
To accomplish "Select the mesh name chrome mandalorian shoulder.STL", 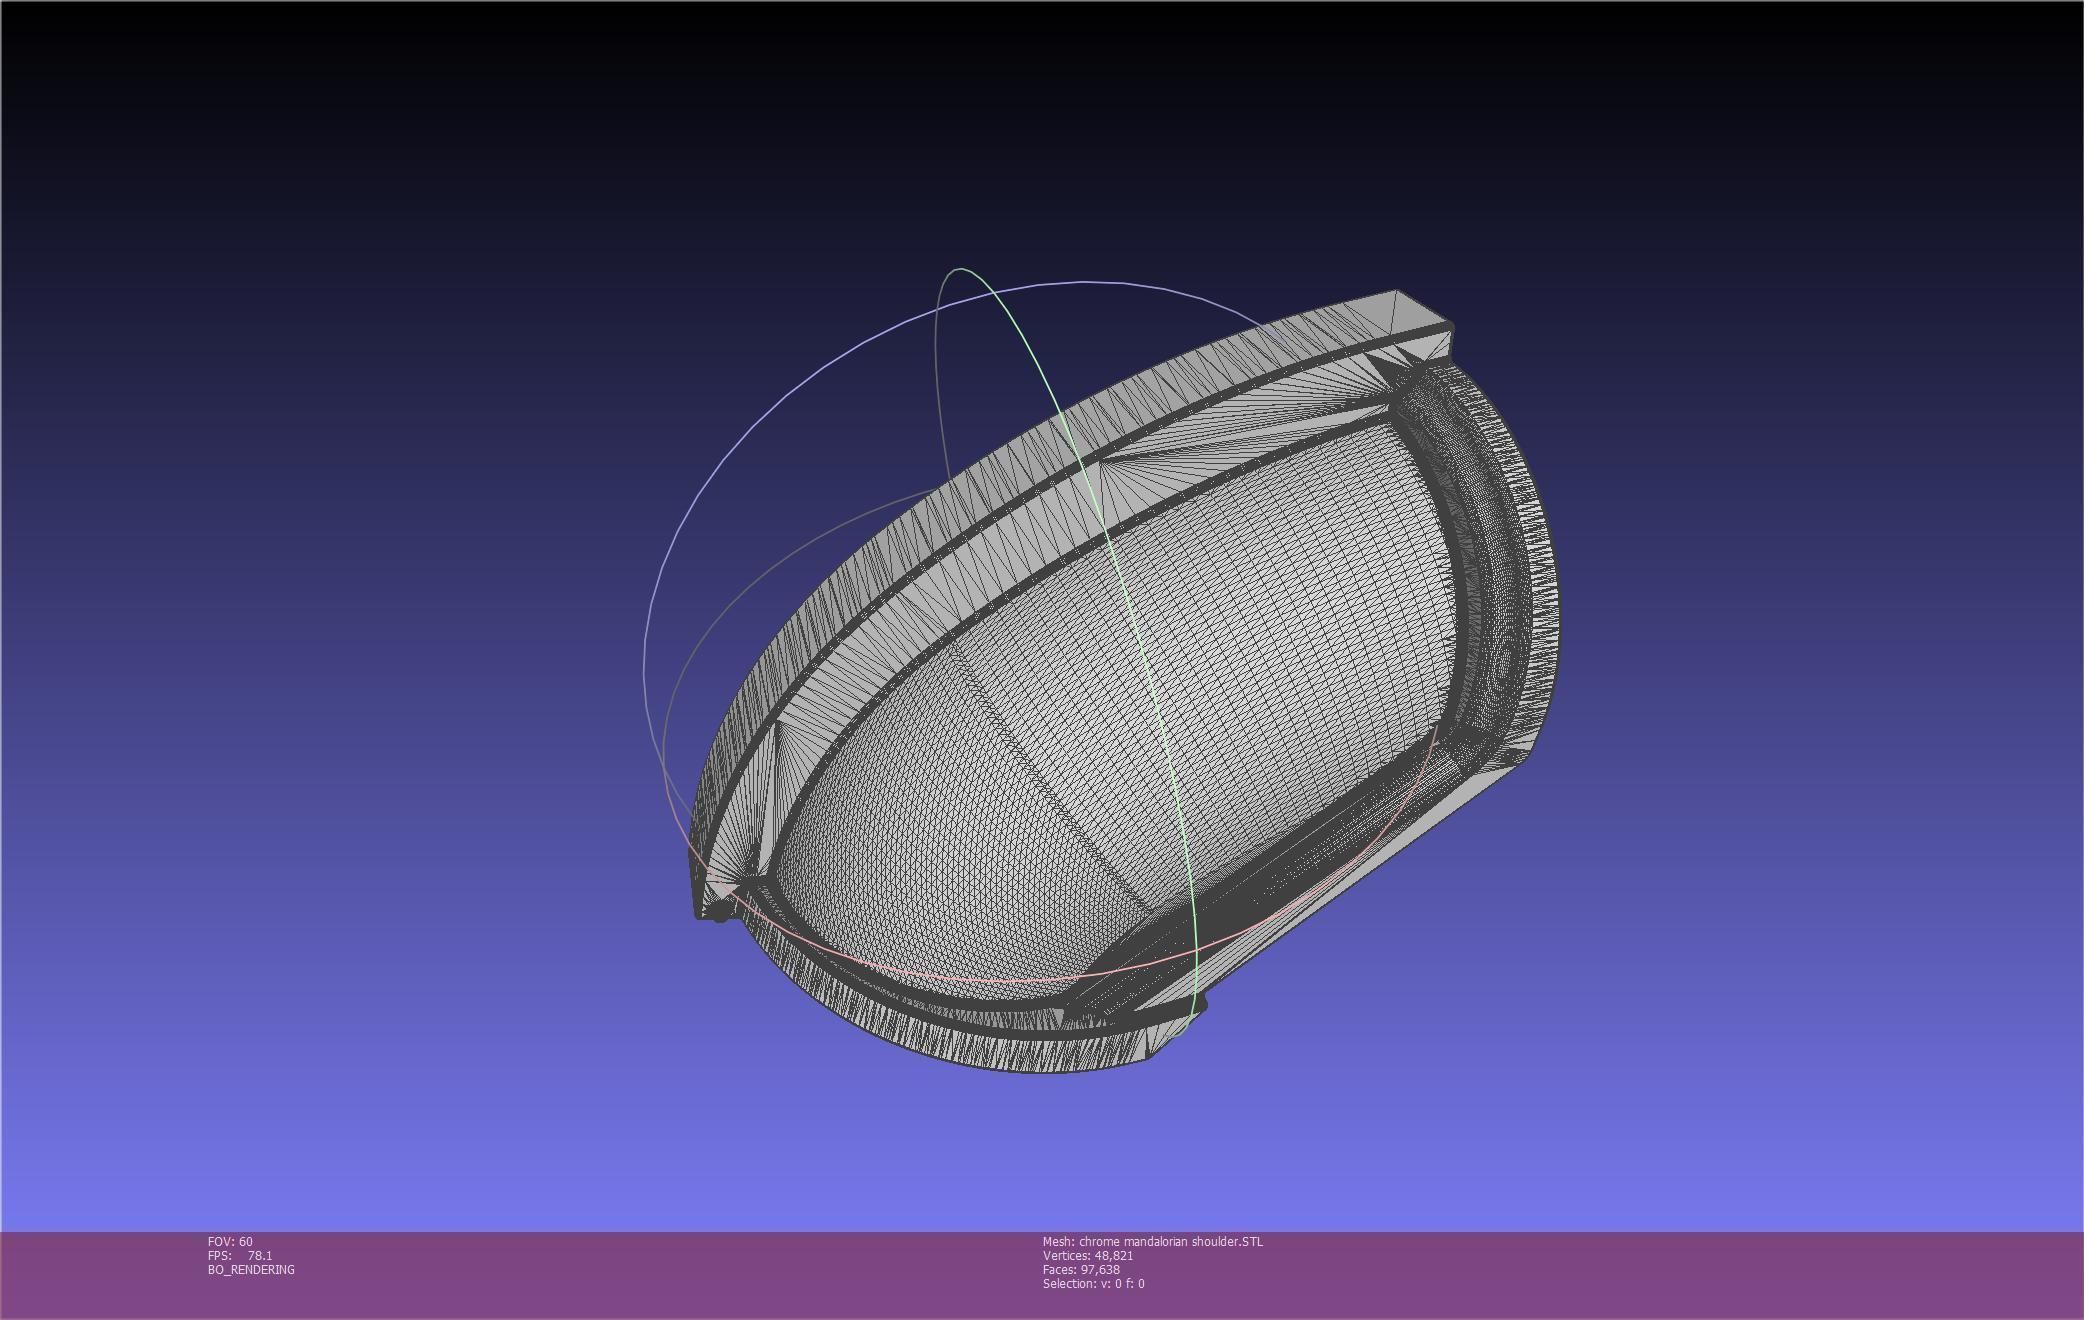I will coord(1153,1241).
